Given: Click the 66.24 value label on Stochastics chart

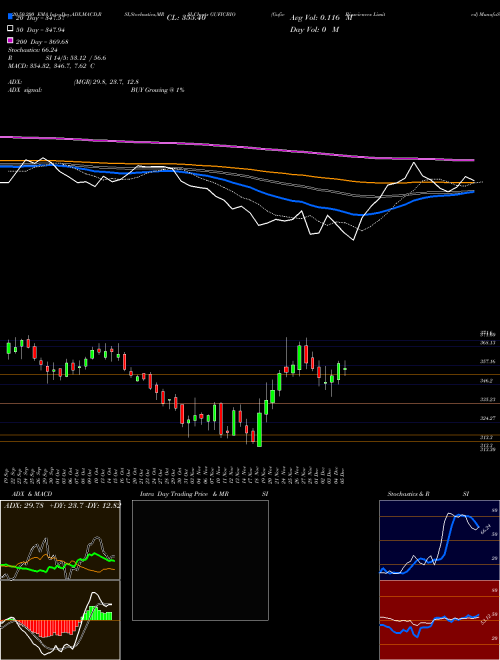Looking at the screenshot, I should tap(485, 528).
